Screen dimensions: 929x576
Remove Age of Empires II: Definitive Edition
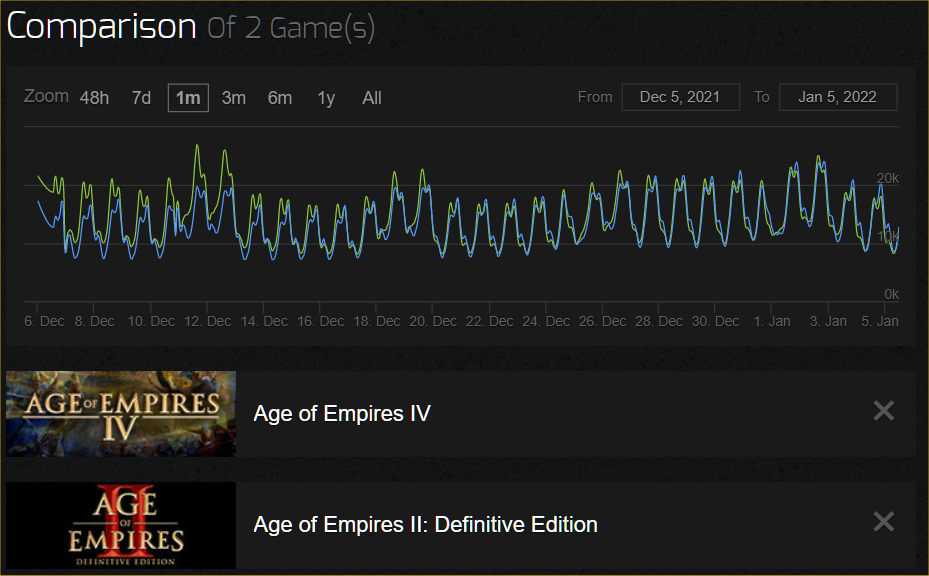click(x=883, y=522)
